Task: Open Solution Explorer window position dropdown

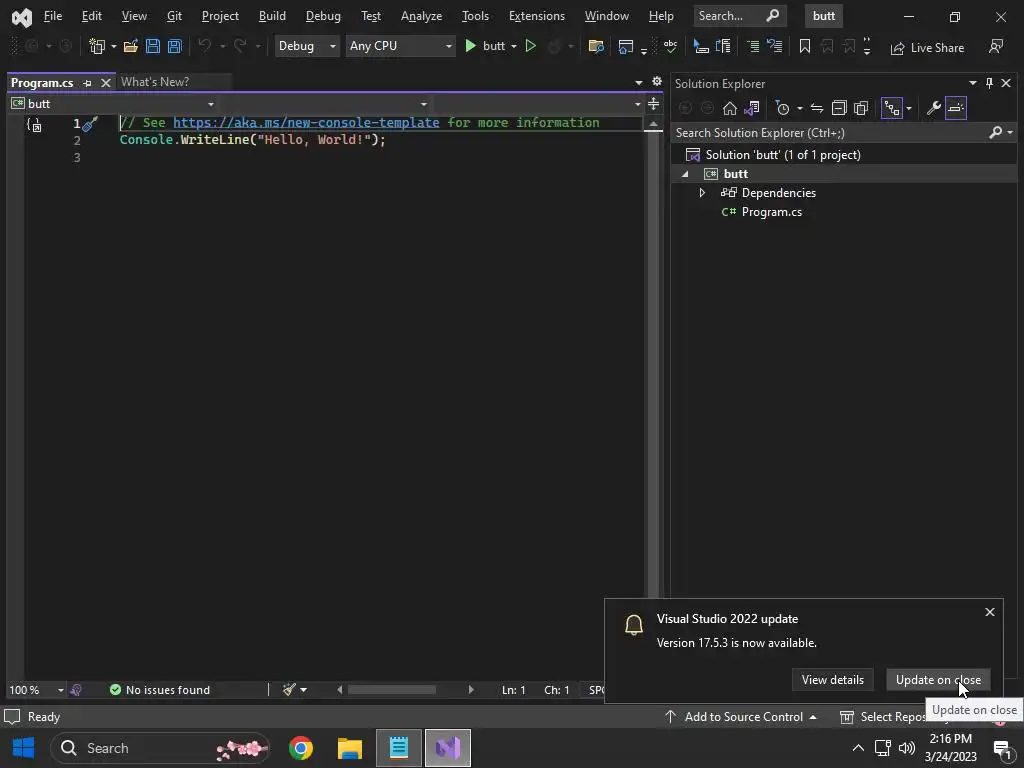Action: coord(973,83)
